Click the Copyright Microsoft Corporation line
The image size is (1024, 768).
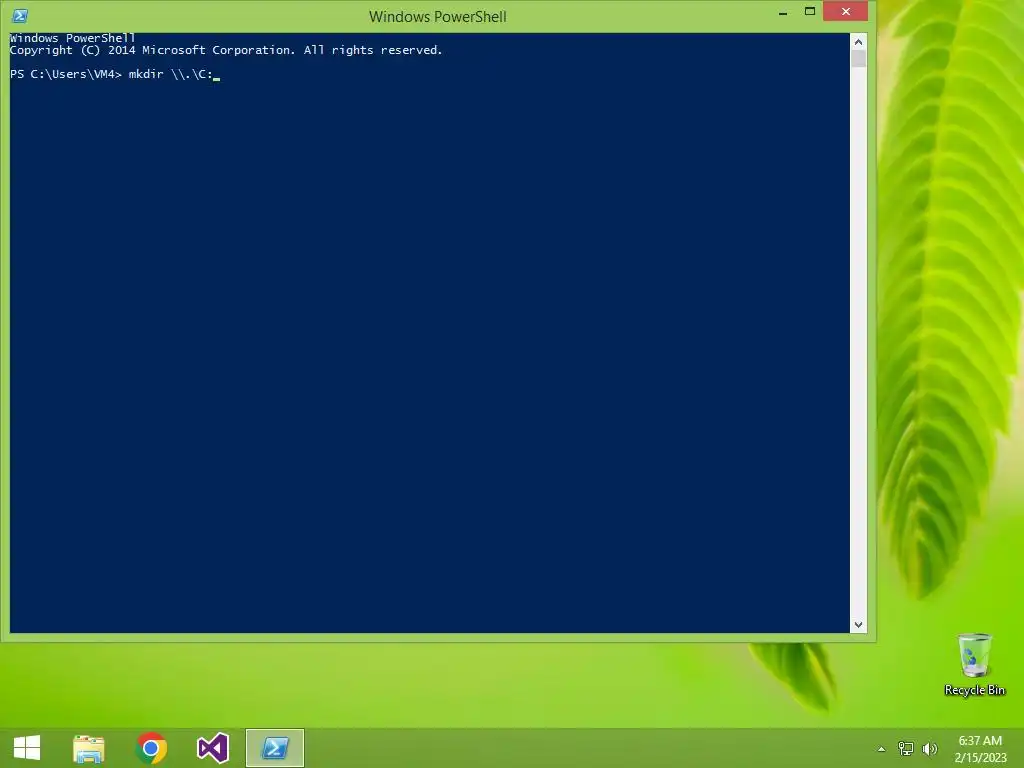226,50
